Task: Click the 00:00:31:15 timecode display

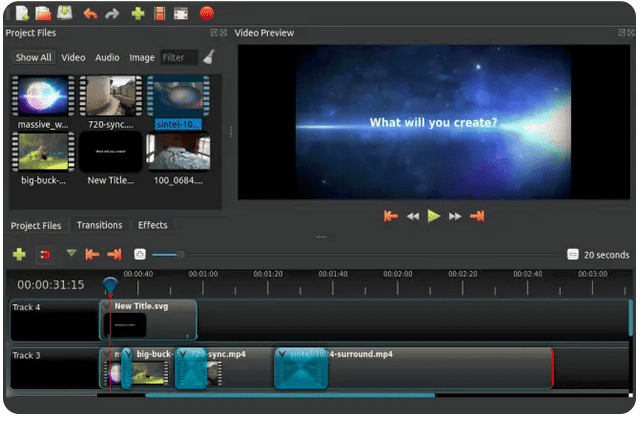Action: click(51, 285)
